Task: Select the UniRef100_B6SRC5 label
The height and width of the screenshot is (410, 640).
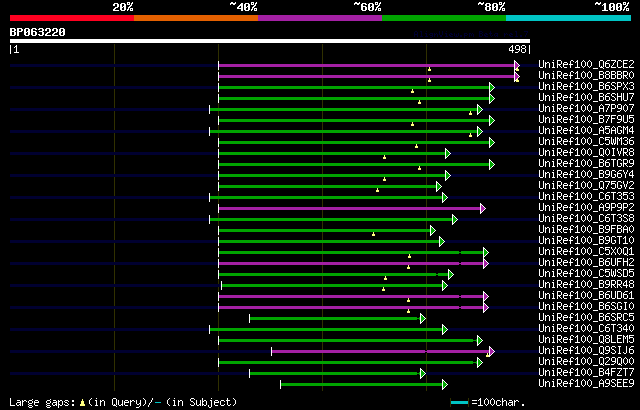Action: tap(586, 318)
